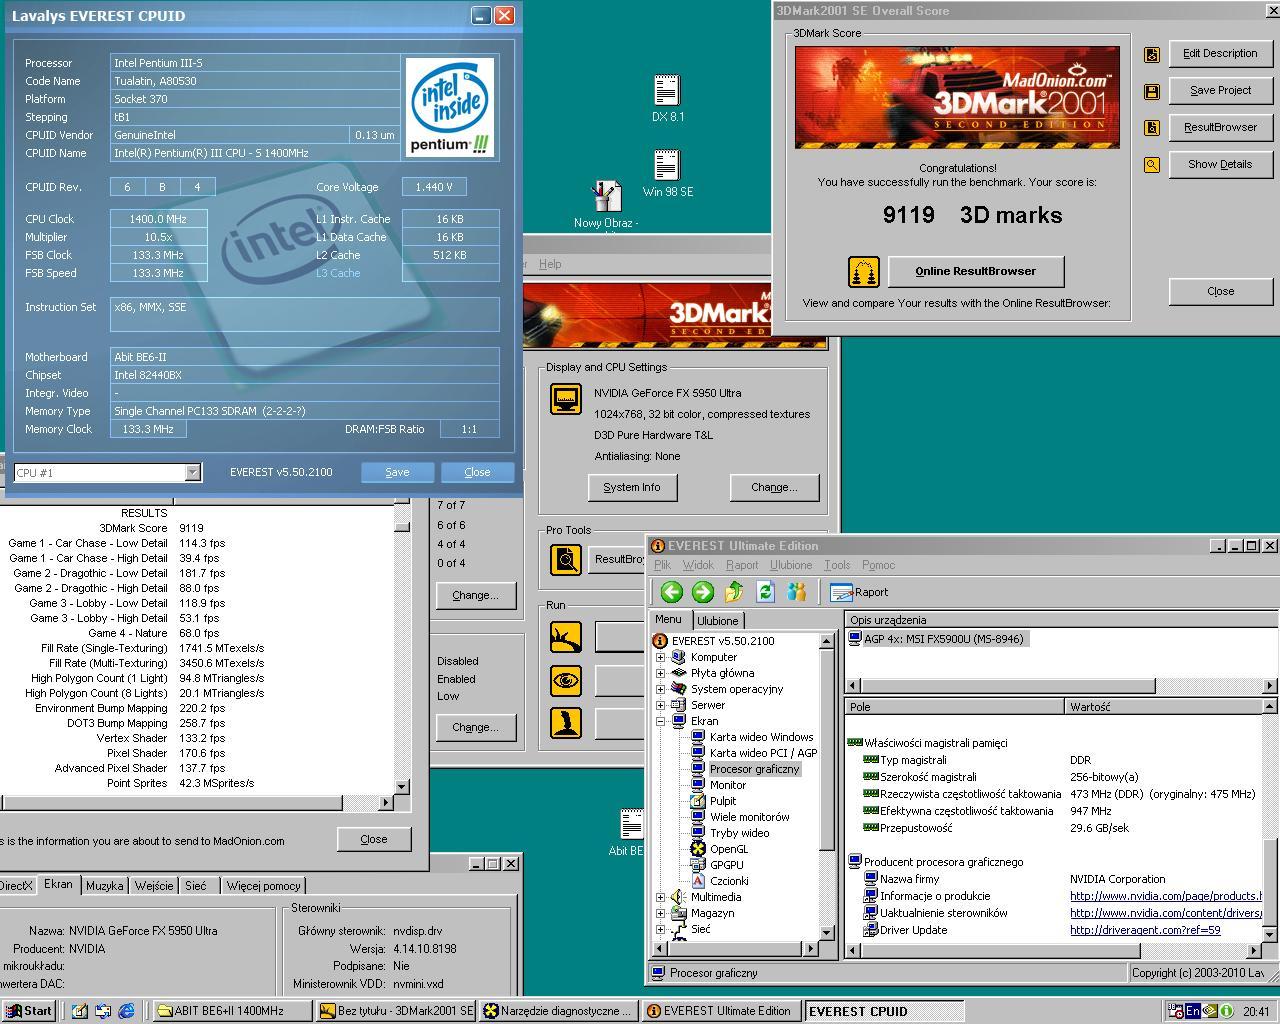The height and width of the screenshot is (1024, 1280).
Task: Click the Refresh icon in EVEREST toolbar
Action: tap(765, 591)
